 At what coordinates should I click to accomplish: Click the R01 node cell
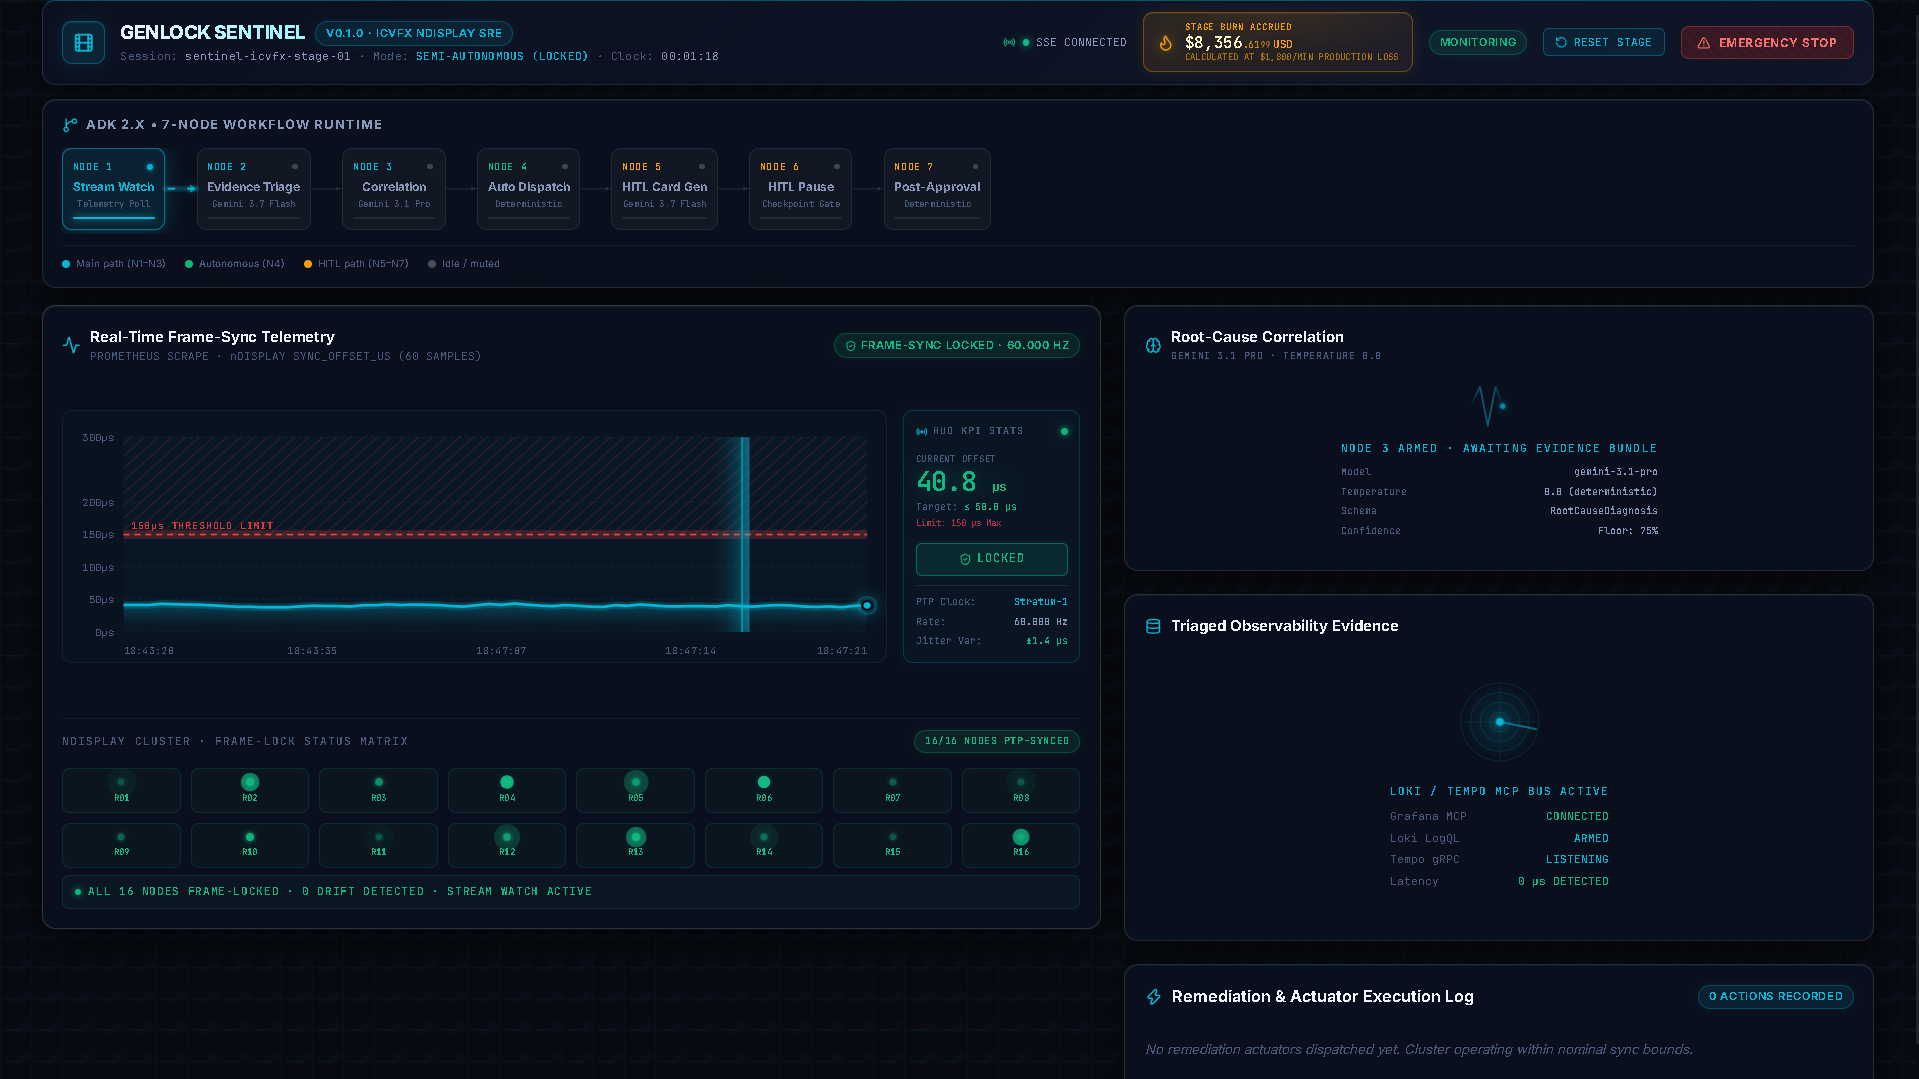(121, 790)
